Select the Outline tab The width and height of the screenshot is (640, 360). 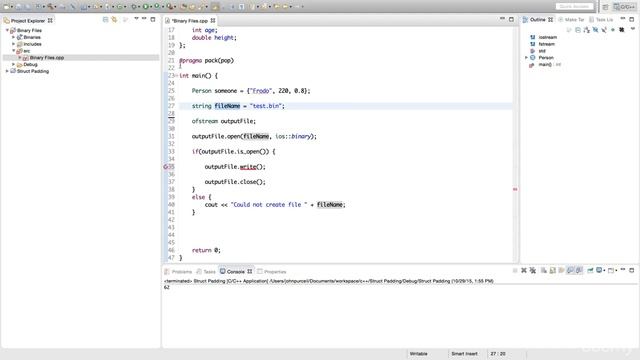tap(538, 20)
